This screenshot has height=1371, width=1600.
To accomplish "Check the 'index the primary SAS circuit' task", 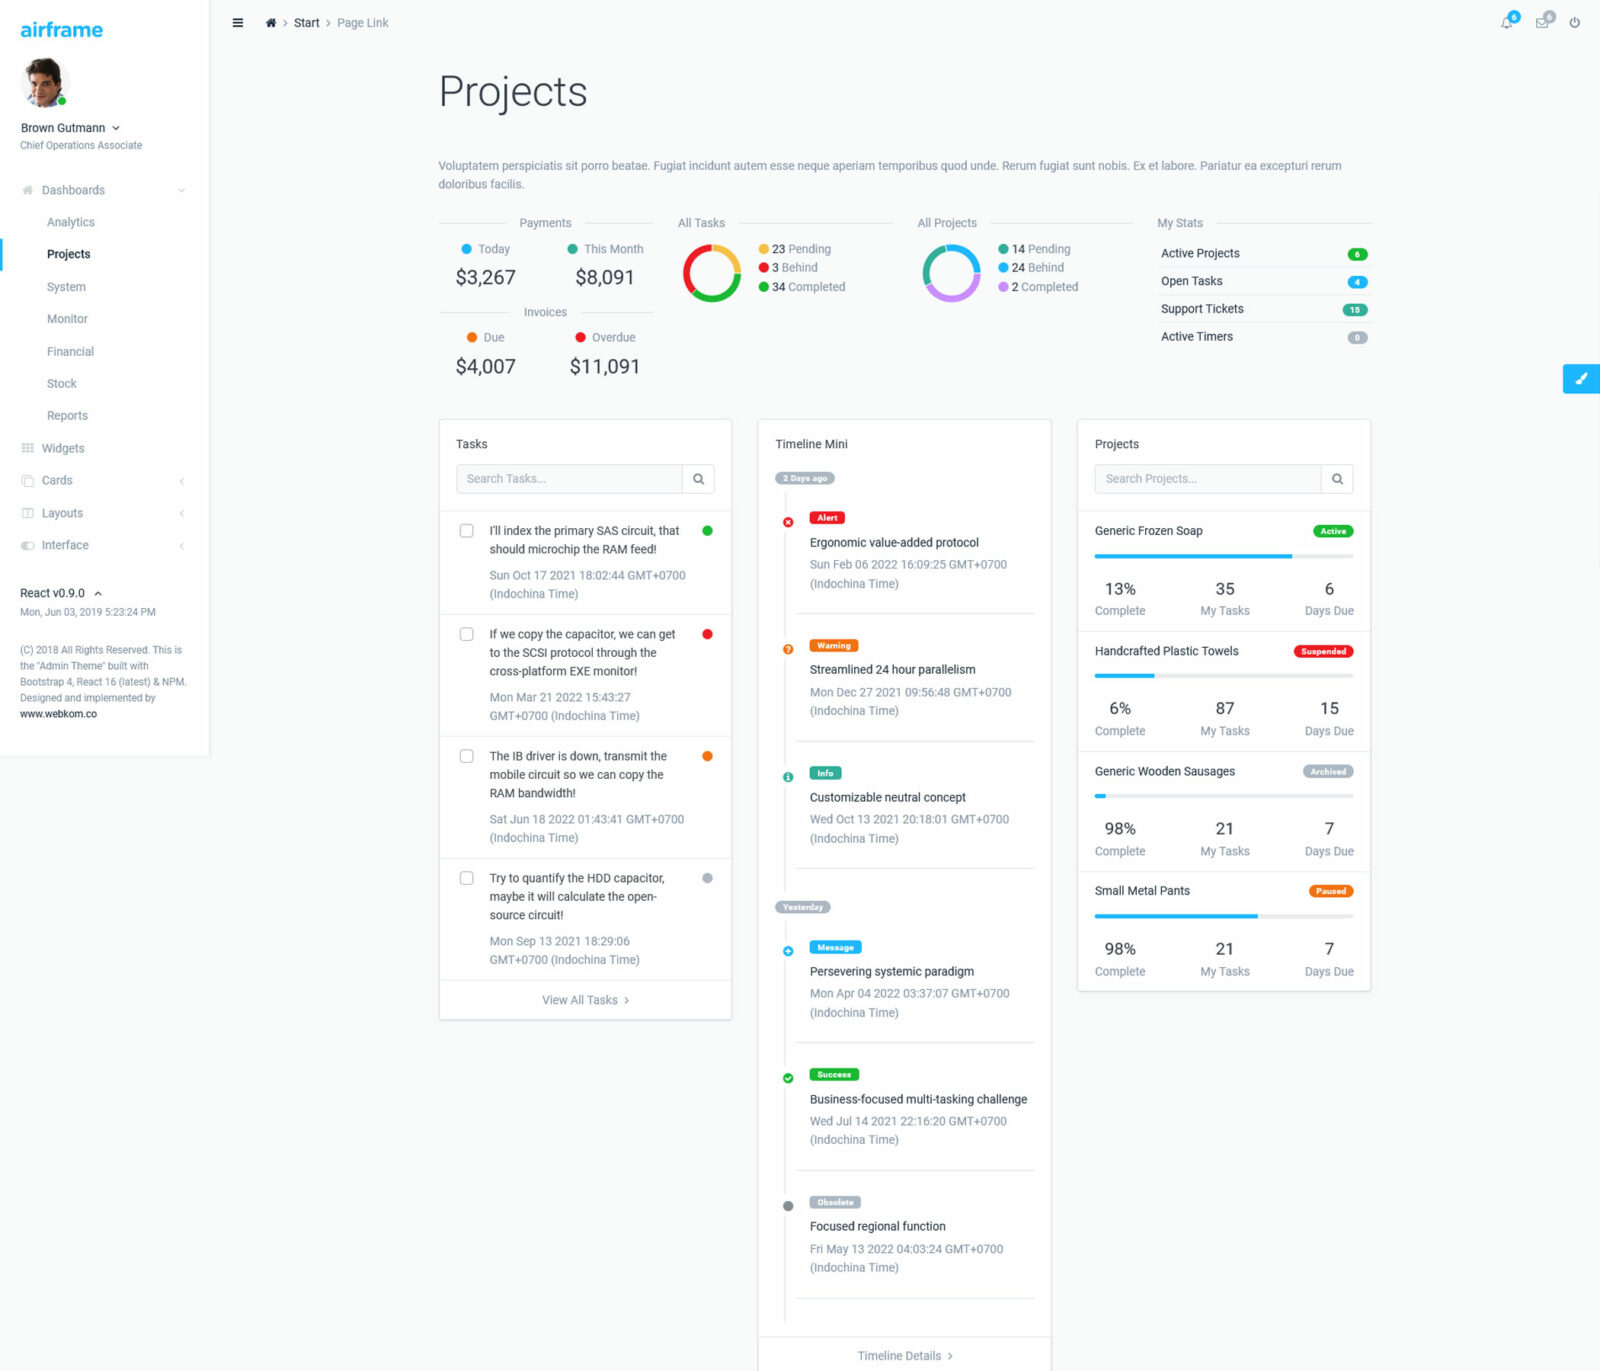I will (466, 530).
